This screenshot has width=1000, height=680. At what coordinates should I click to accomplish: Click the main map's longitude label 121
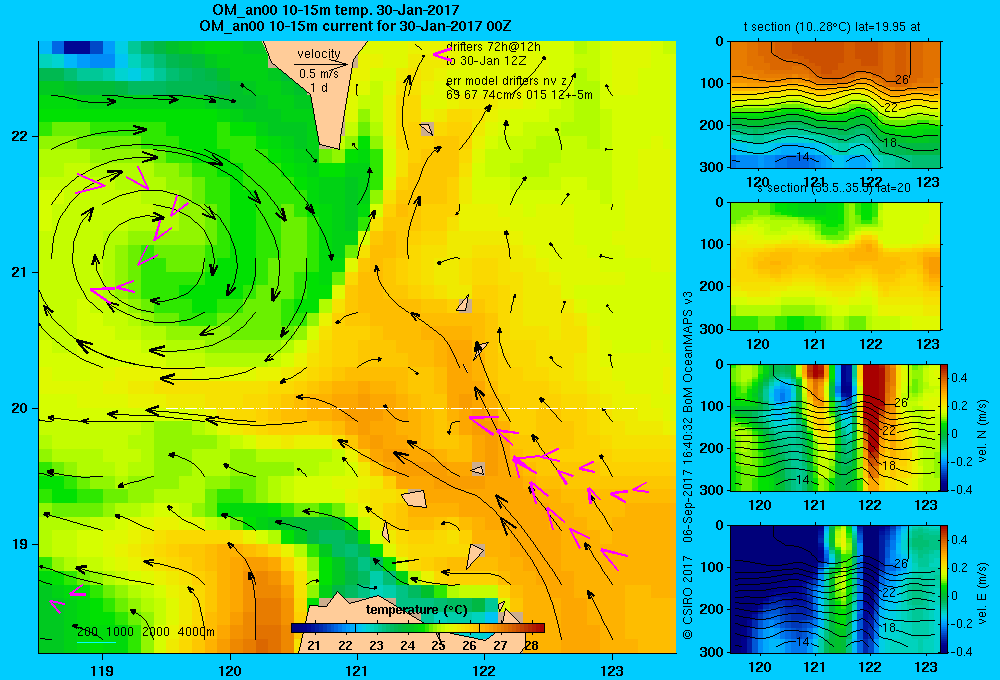(x=357, y=670)
